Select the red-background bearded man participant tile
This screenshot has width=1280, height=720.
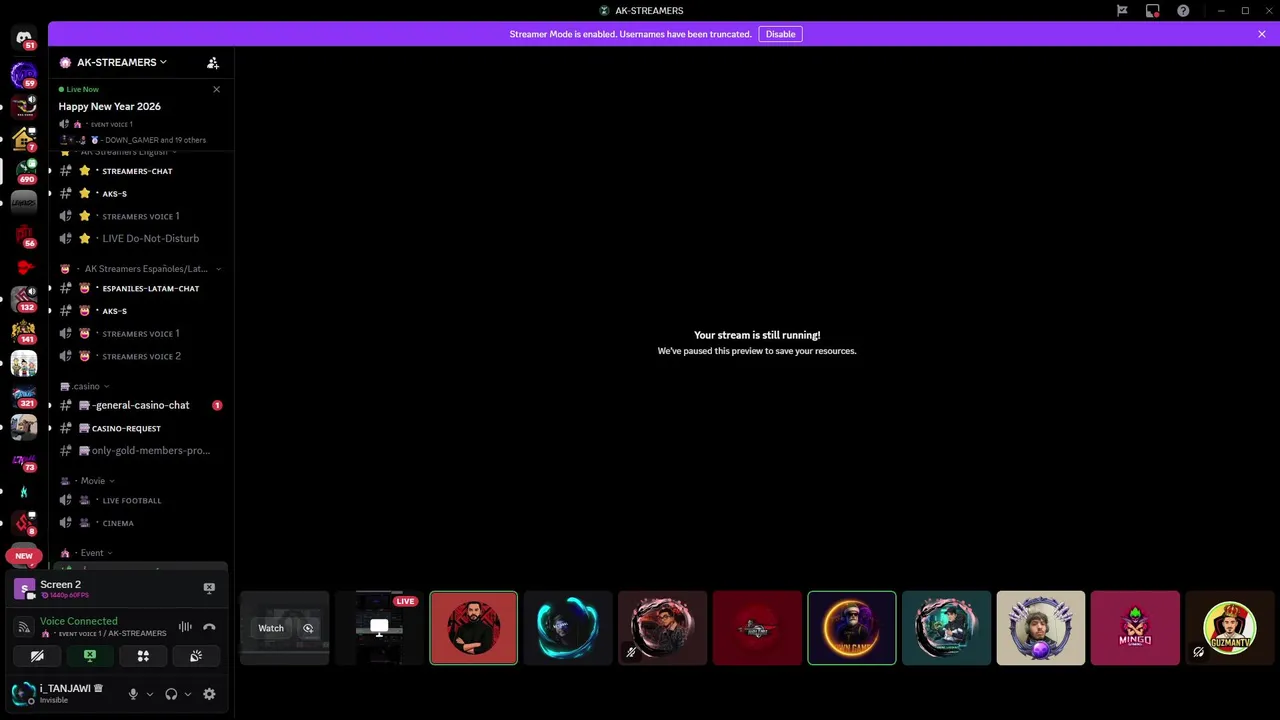coord(474,628)
